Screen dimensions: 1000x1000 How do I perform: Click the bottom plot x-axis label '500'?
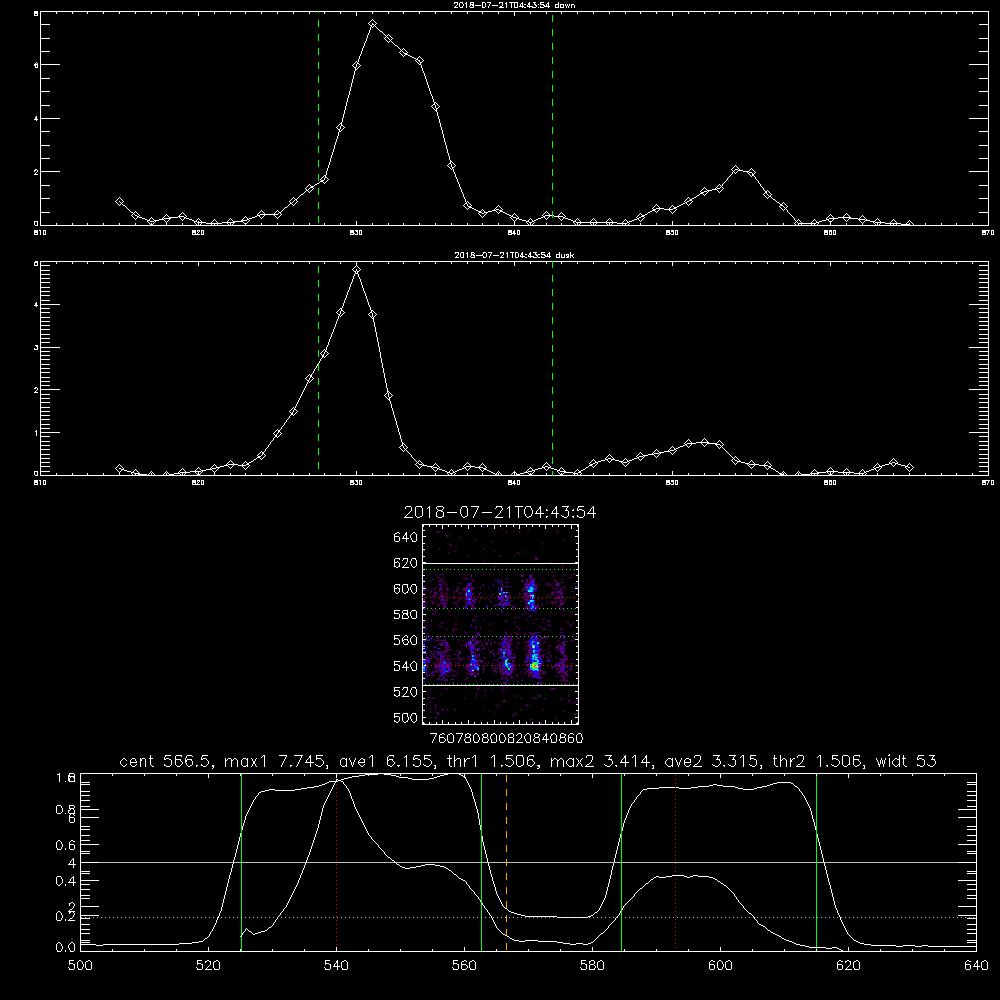pos(80,965)
